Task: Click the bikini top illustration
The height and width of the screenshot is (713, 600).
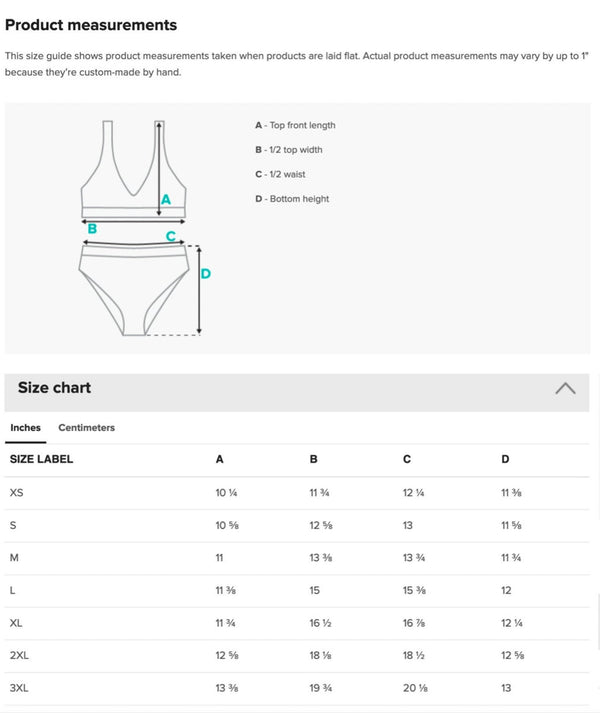Action: (118, 168)
